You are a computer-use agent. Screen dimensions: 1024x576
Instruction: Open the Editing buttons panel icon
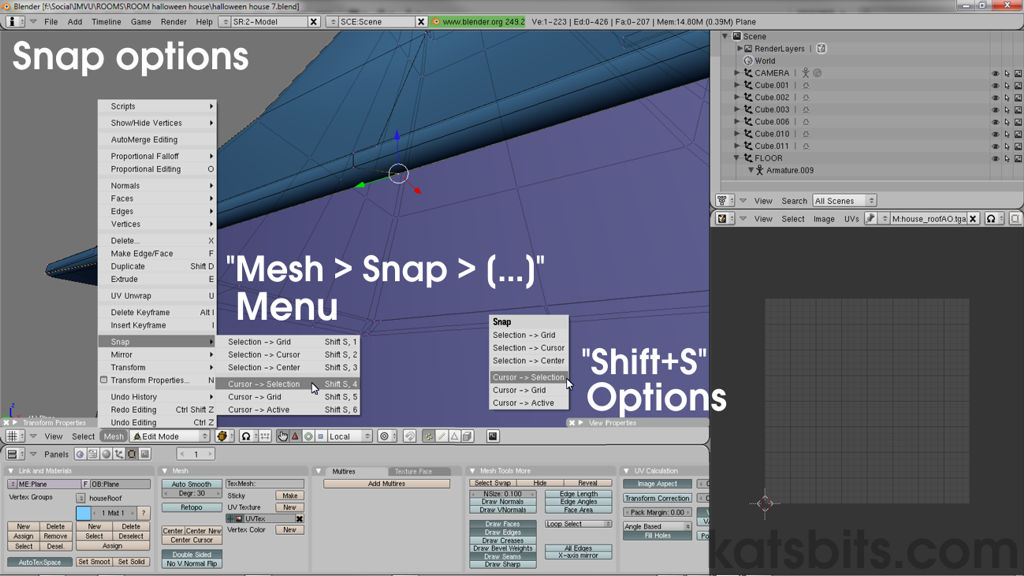[132, 454]
